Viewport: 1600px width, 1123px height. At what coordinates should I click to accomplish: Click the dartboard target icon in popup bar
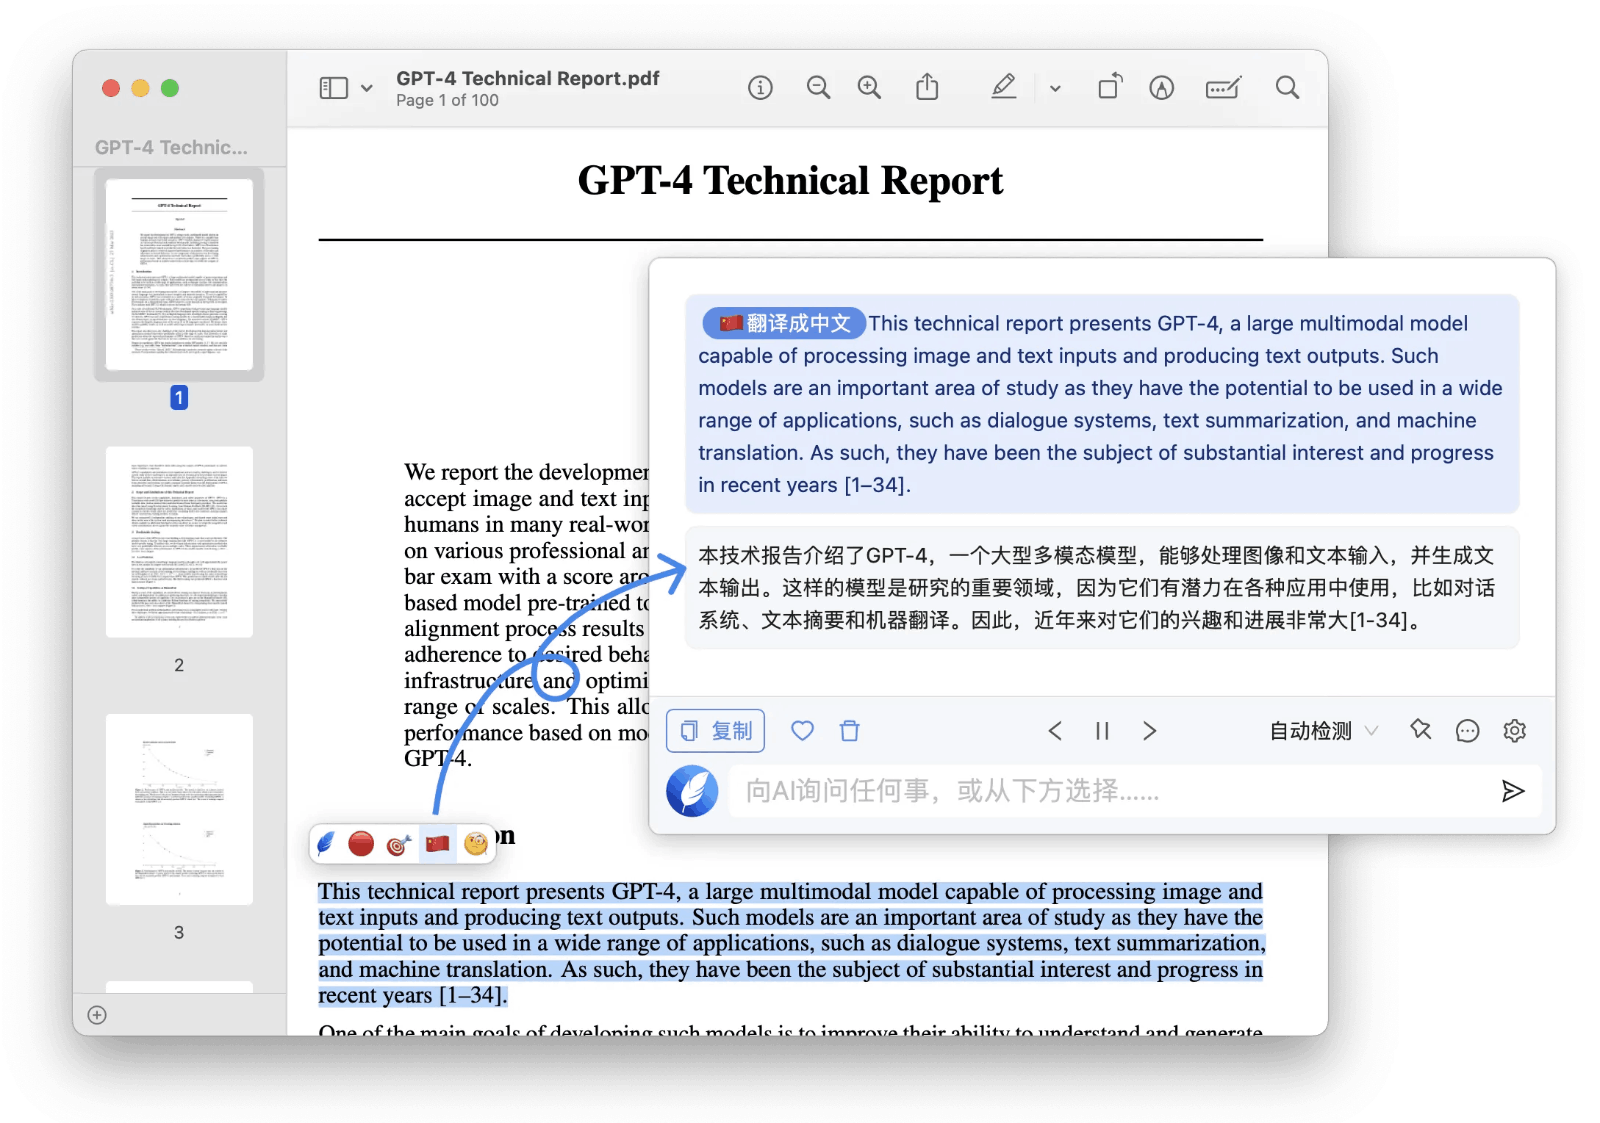coord(399,845)
